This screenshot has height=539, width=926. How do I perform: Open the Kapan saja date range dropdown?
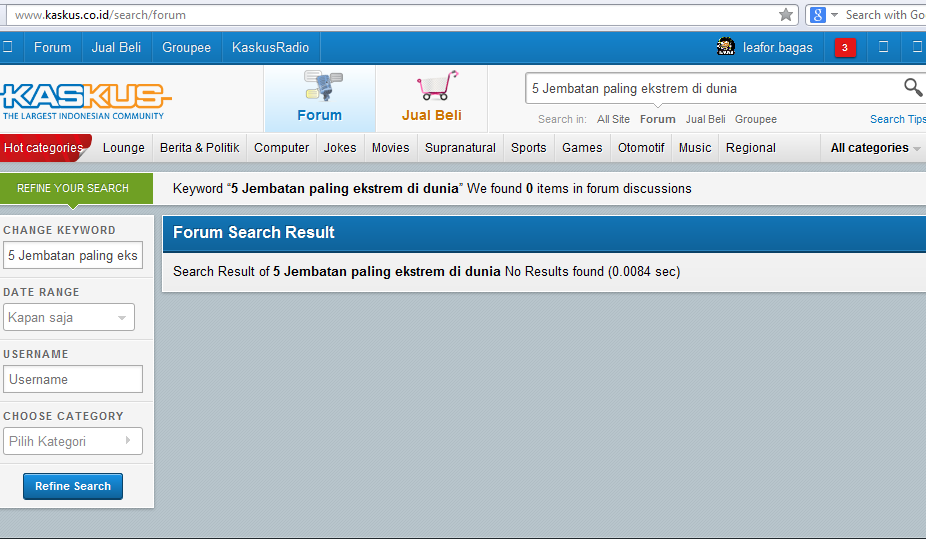tap(69, 317)
